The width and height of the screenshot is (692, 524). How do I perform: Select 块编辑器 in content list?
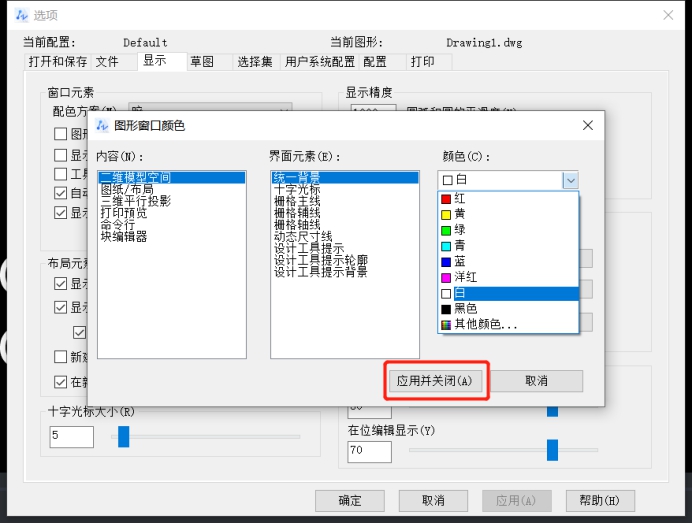coord(171,237)
